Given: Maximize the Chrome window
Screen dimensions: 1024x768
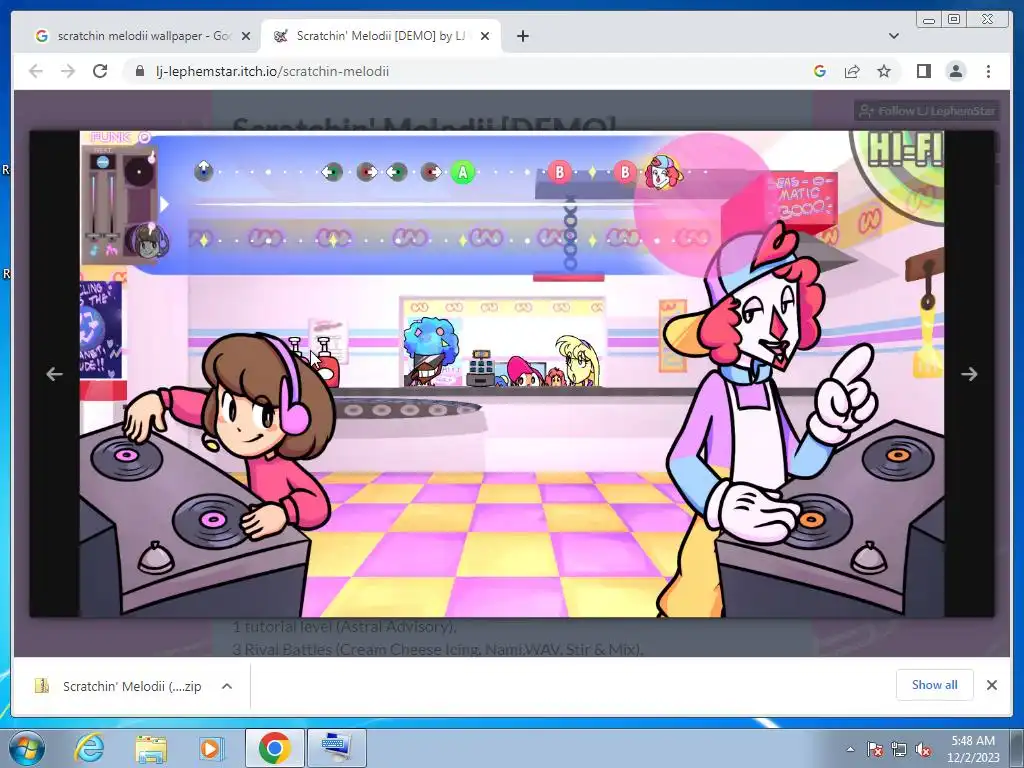Looking at the screenshot, I should (954, 20).
